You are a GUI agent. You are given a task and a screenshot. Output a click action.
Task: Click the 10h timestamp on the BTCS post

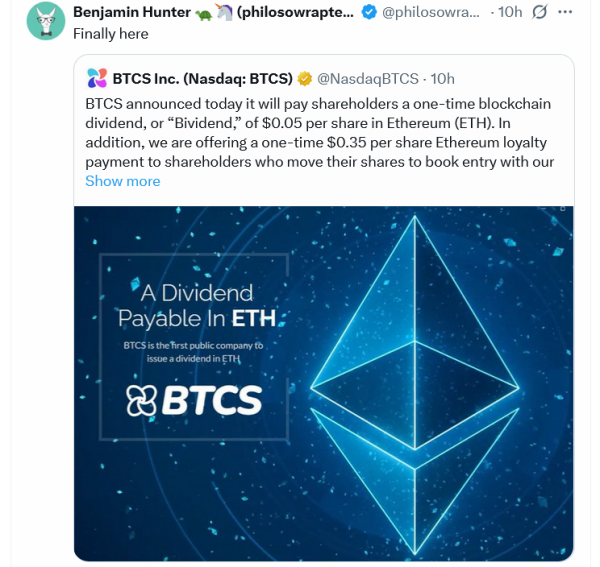[443, 78]
